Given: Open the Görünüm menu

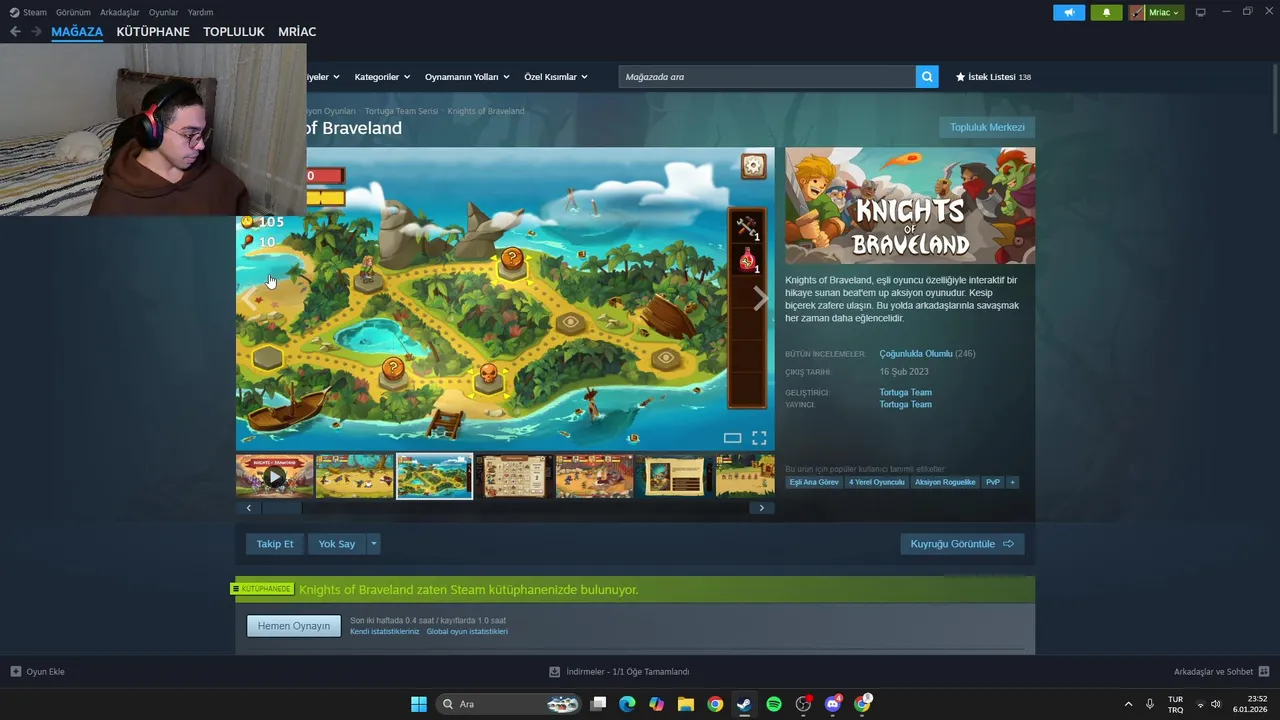Looking at the screenshot, I should click(73, 12).
